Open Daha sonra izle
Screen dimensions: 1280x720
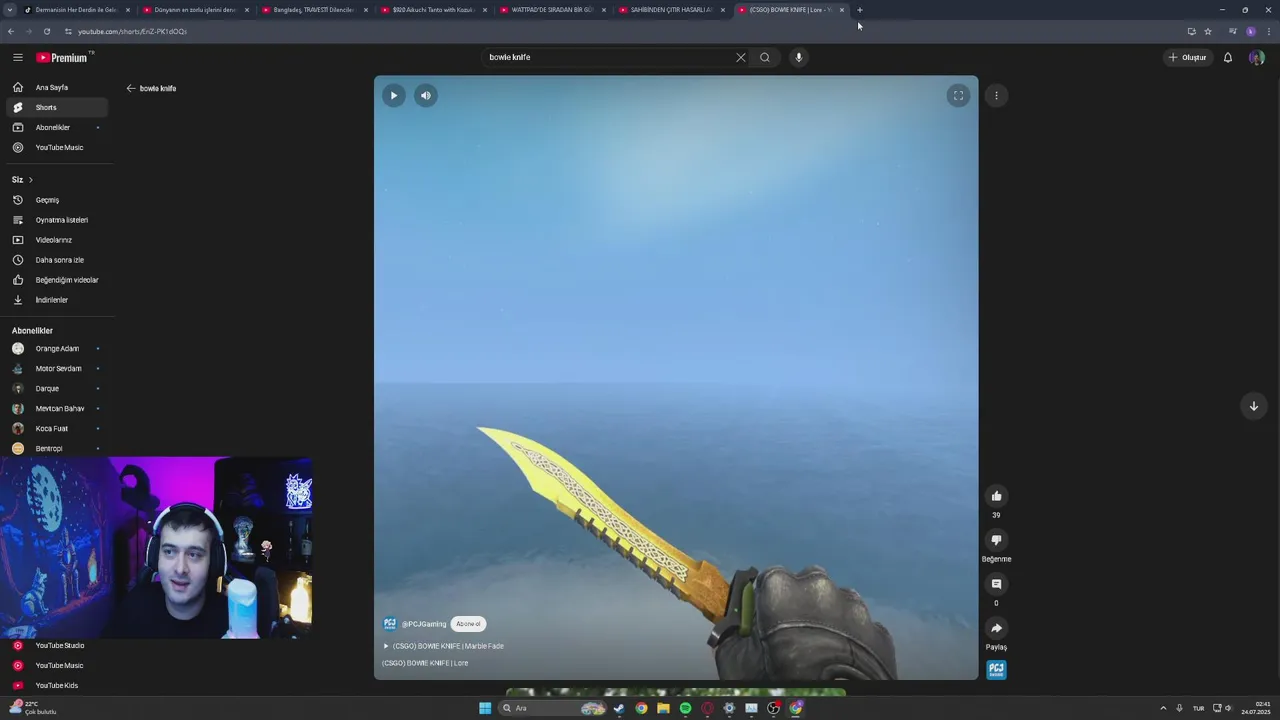(x=57, y=260)
